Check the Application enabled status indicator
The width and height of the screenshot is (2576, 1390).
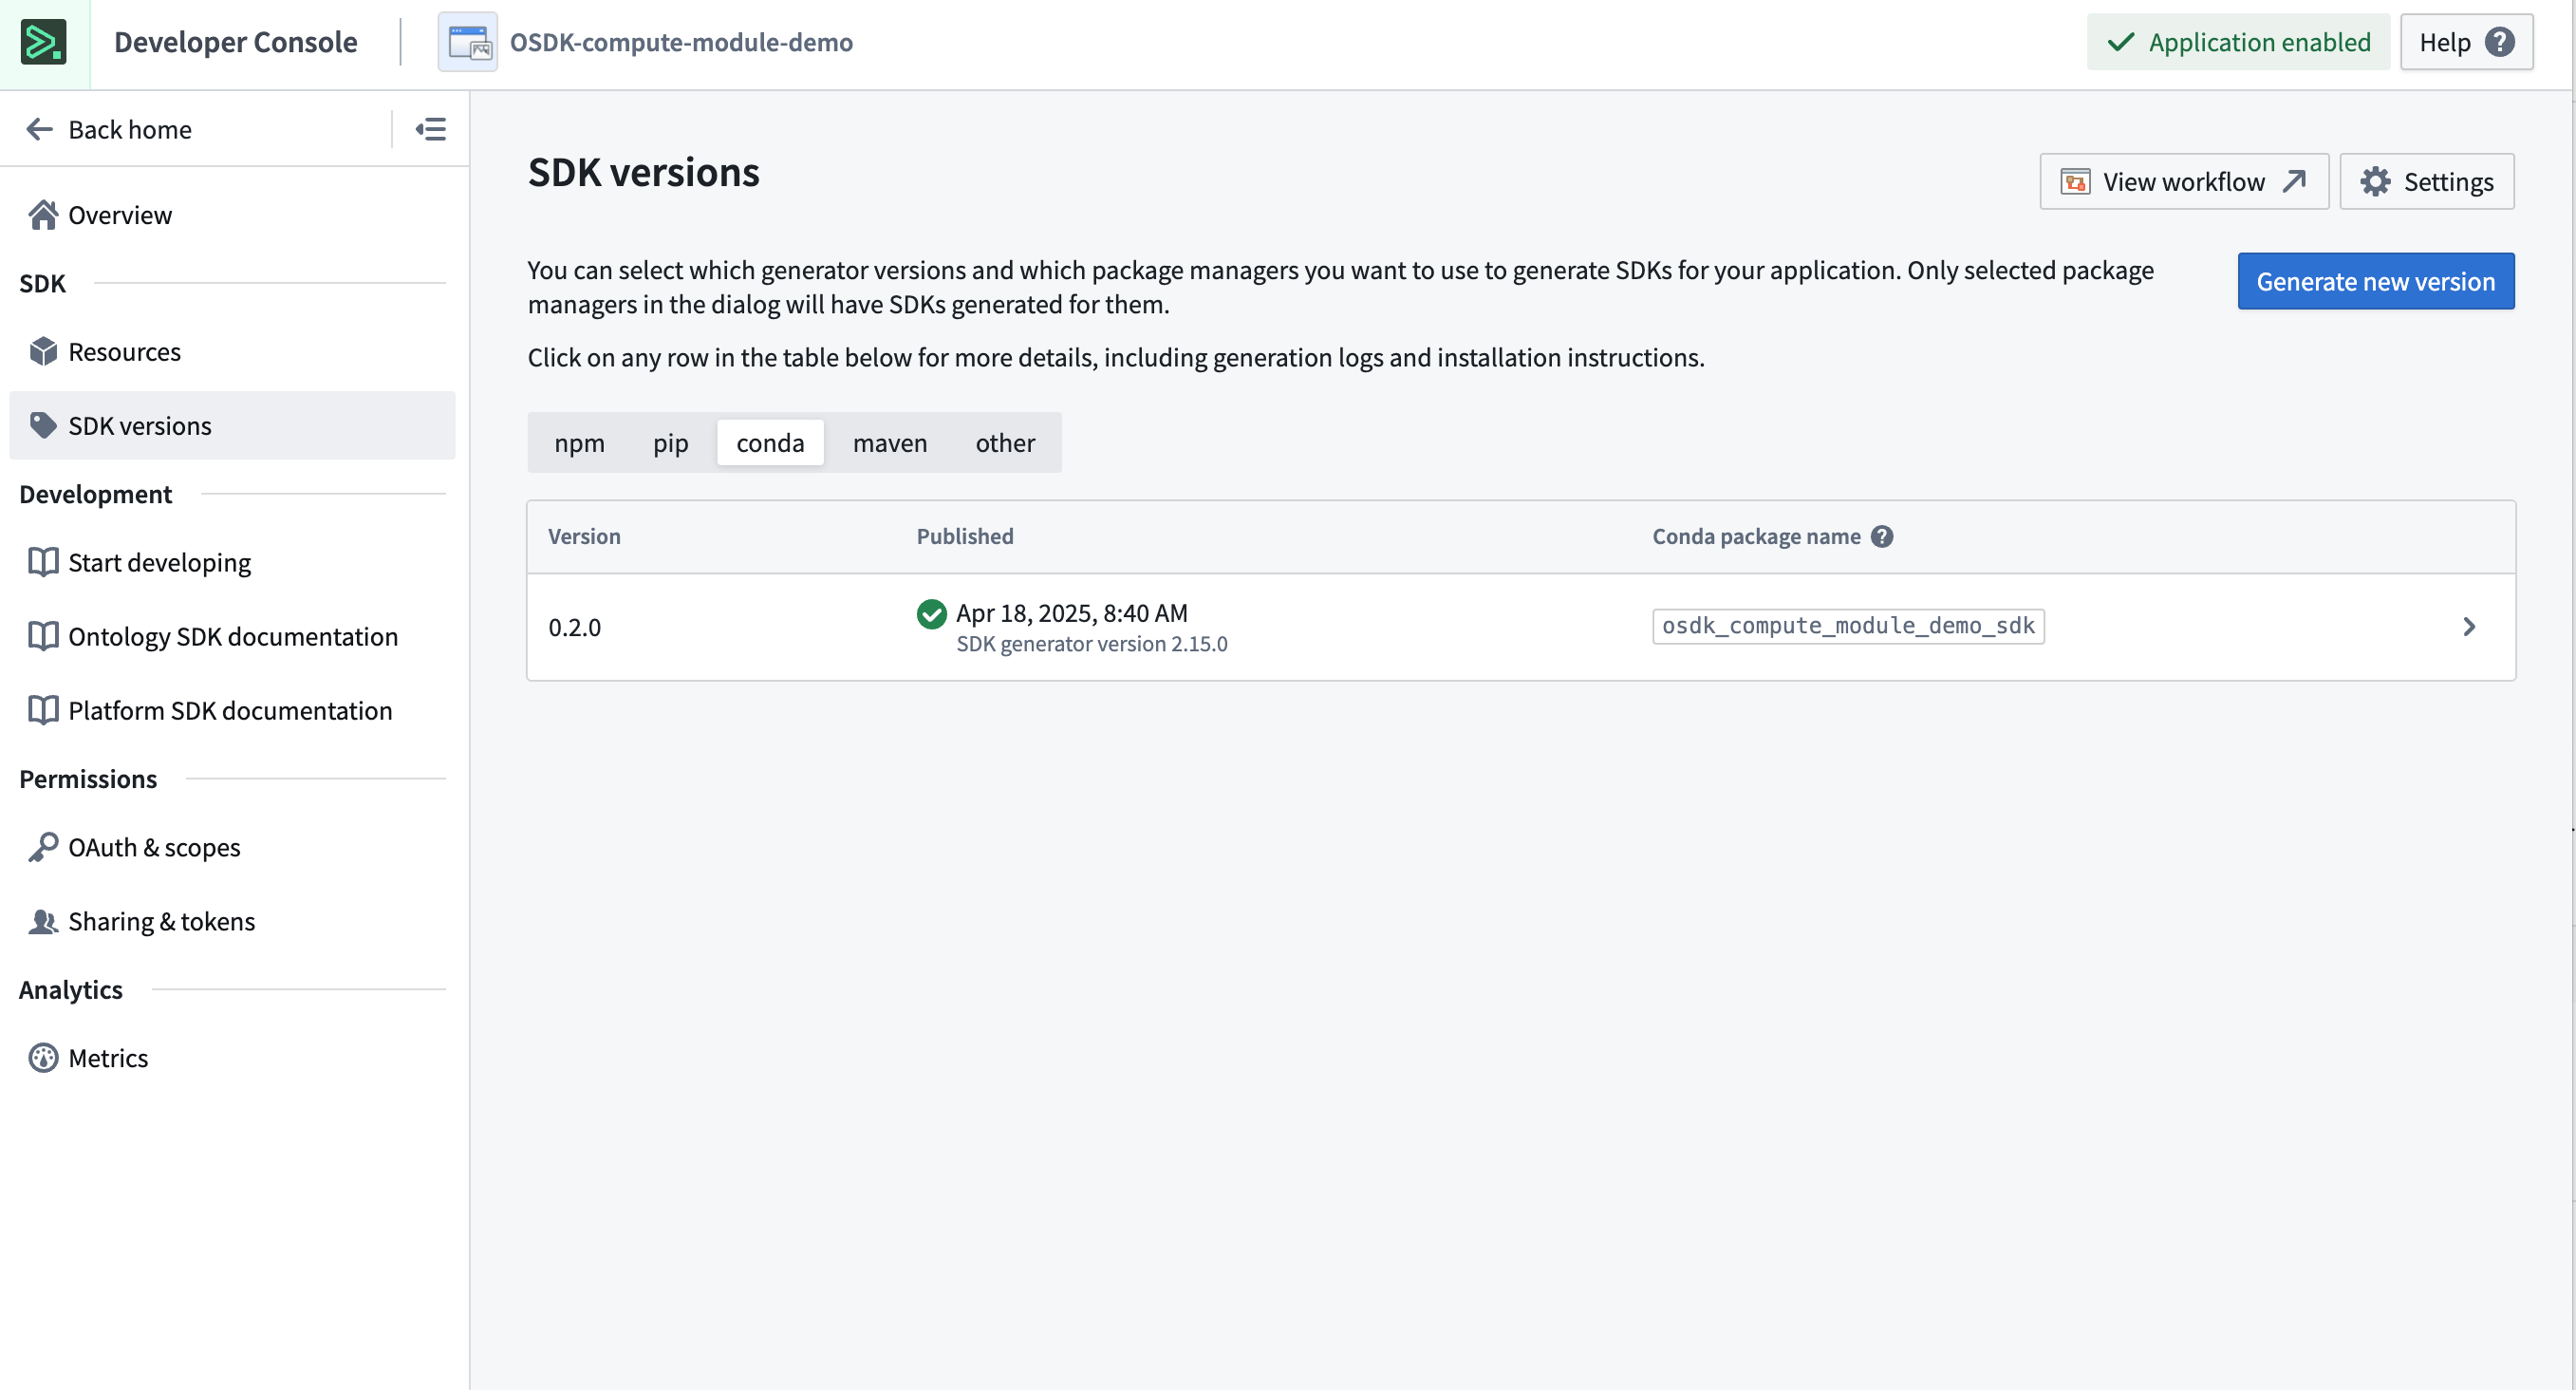2237,41
